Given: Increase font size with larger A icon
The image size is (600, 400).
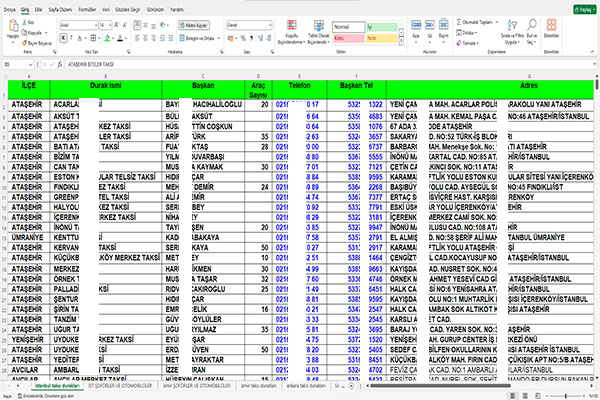Looking at the screenshot, I should click(116, 25).
